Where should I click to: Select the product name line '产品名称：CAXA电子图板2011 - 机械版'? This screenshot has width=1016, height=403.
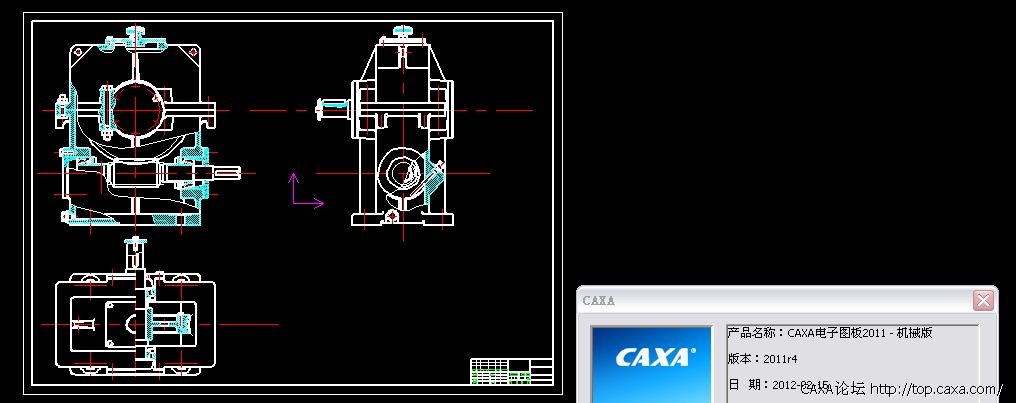829,333
